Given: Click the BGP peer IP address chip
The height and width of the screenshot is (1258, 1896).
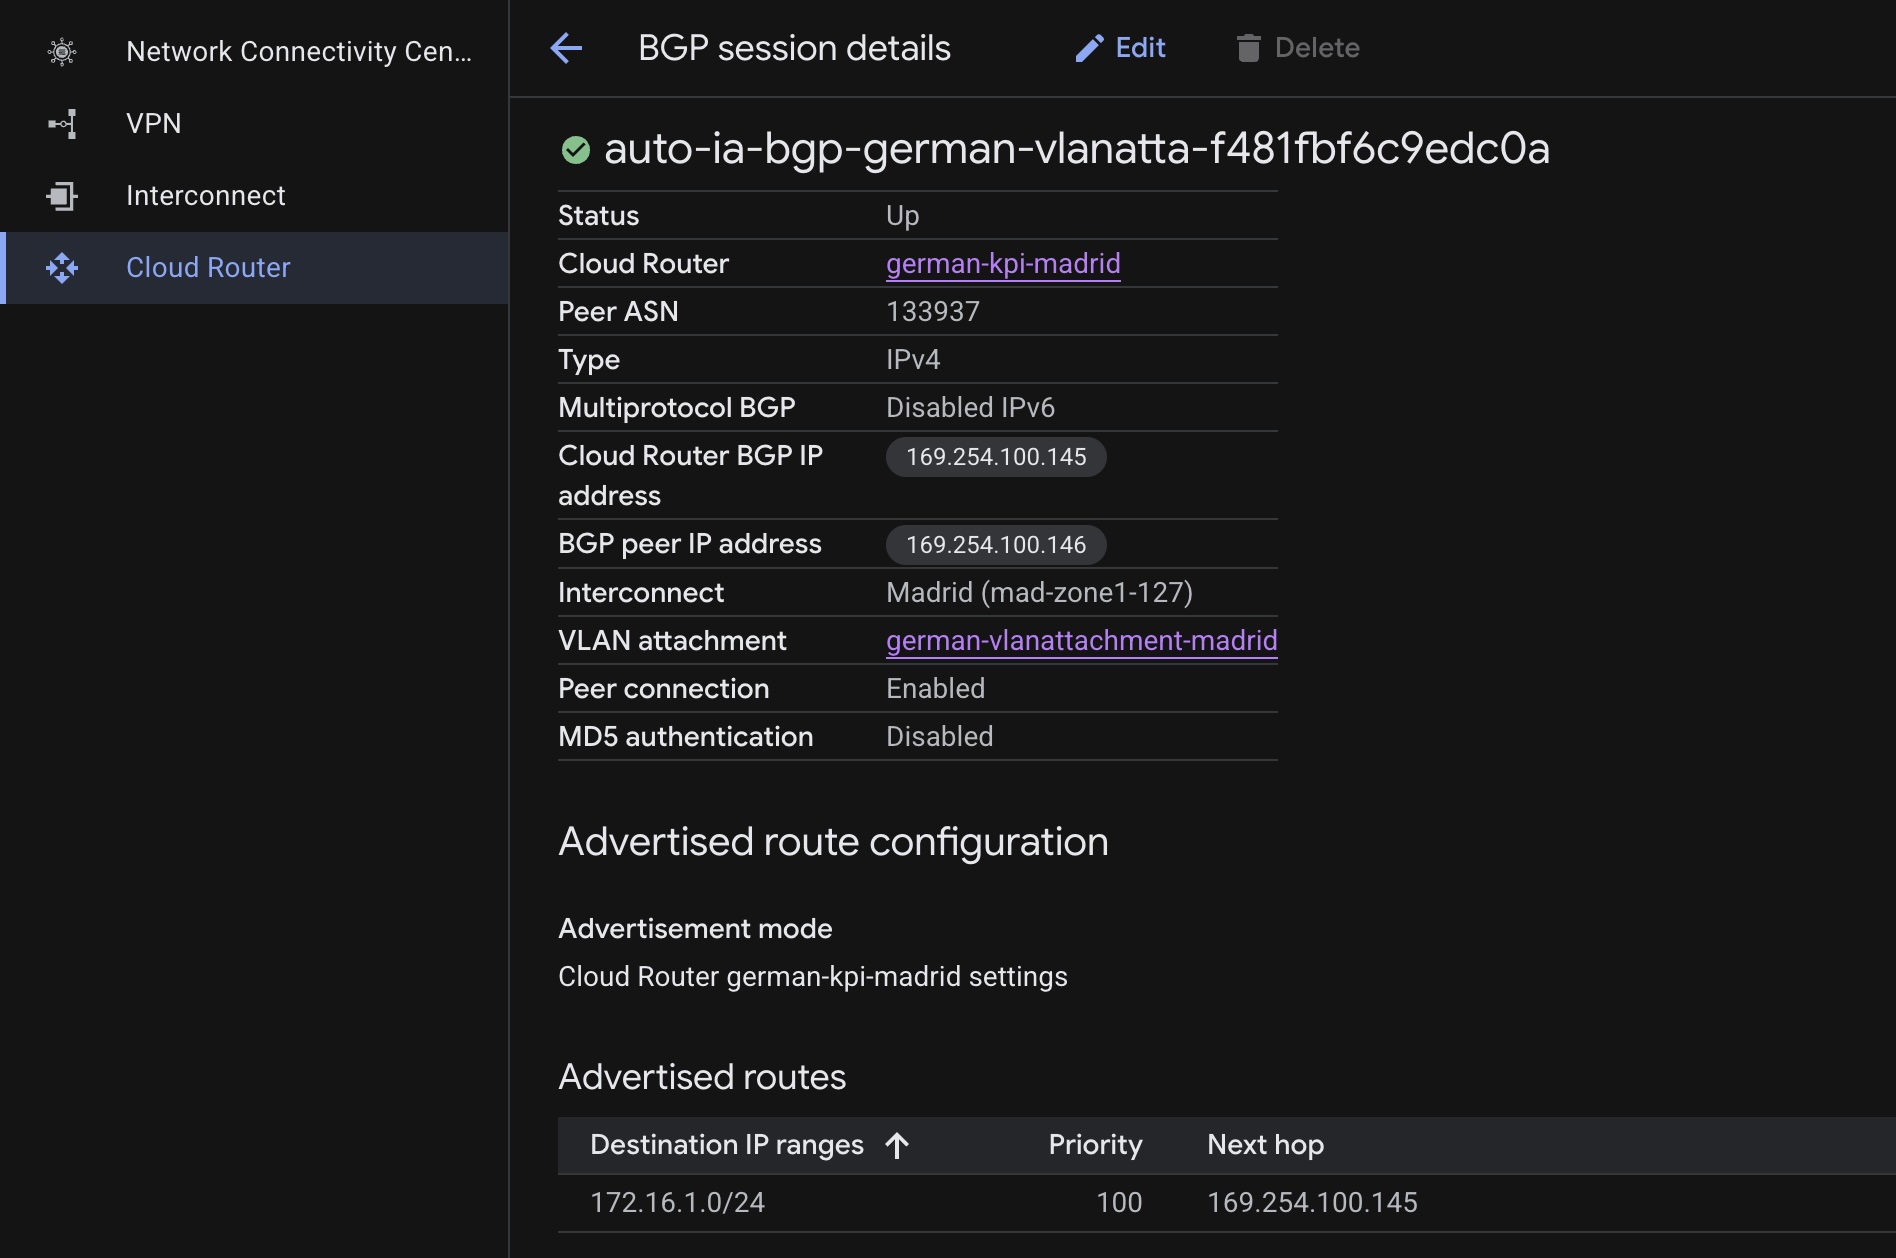Looking at the screenshot, I should [x=995, y=545].
